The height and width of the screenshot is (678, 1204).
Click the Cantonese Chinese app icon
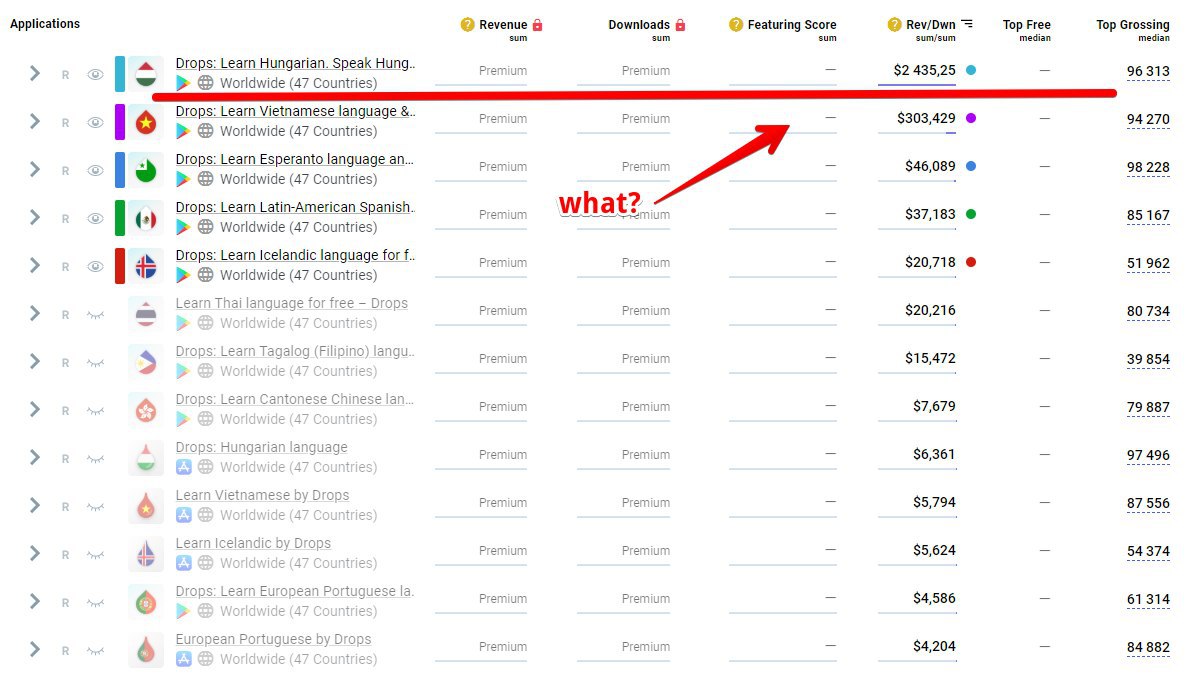pos(146,410)
